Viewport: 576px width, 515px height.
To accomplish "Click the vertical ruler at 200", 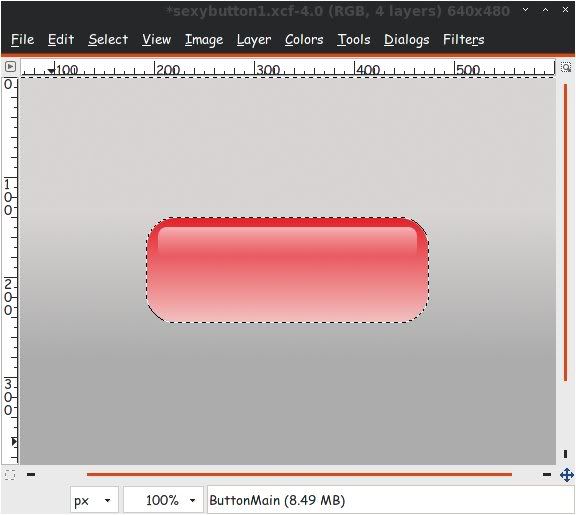I will (x=8, y=297).
